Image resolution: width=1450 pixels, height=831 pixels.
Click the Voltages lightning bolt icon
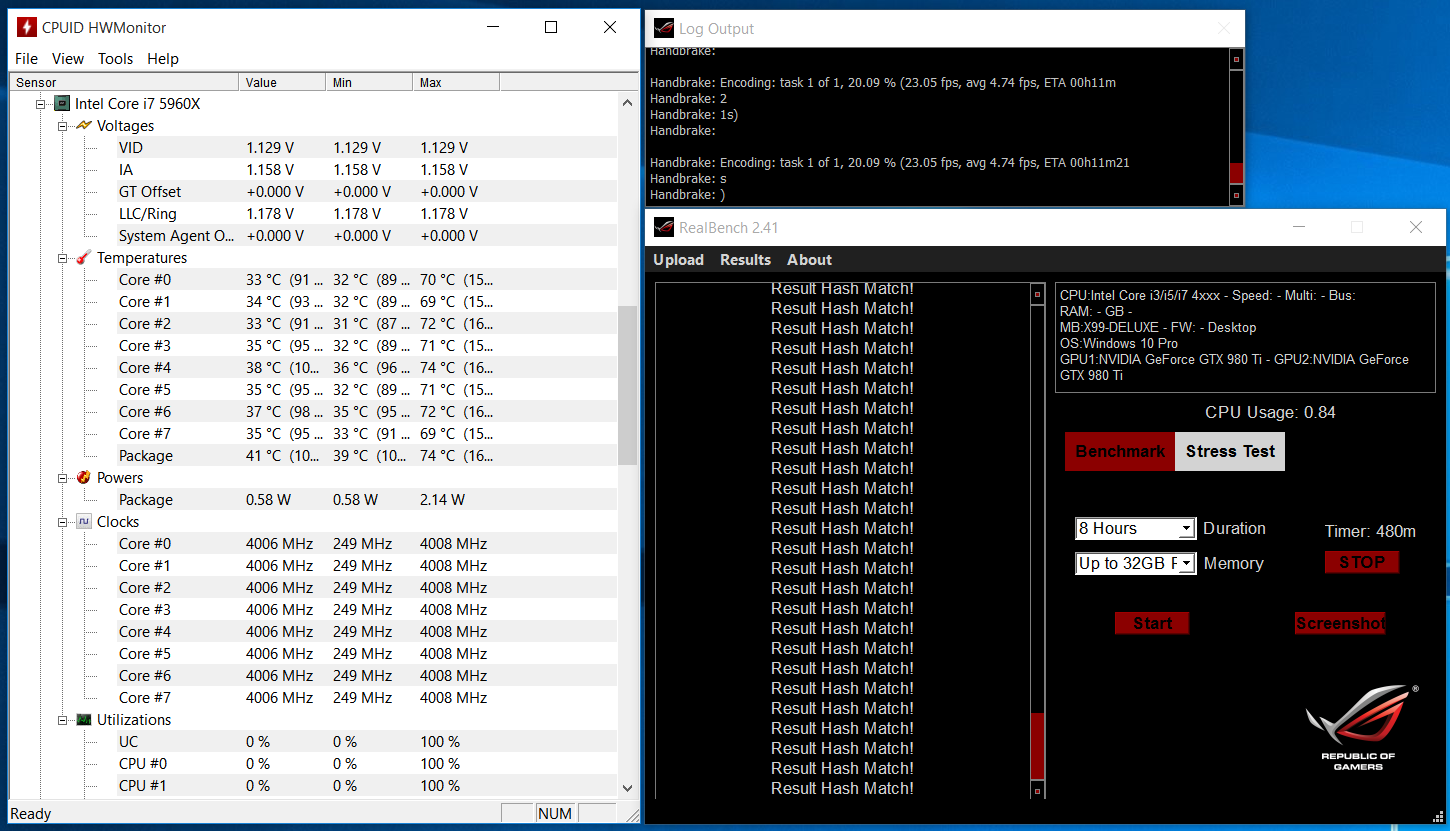[x=84, y=126]
